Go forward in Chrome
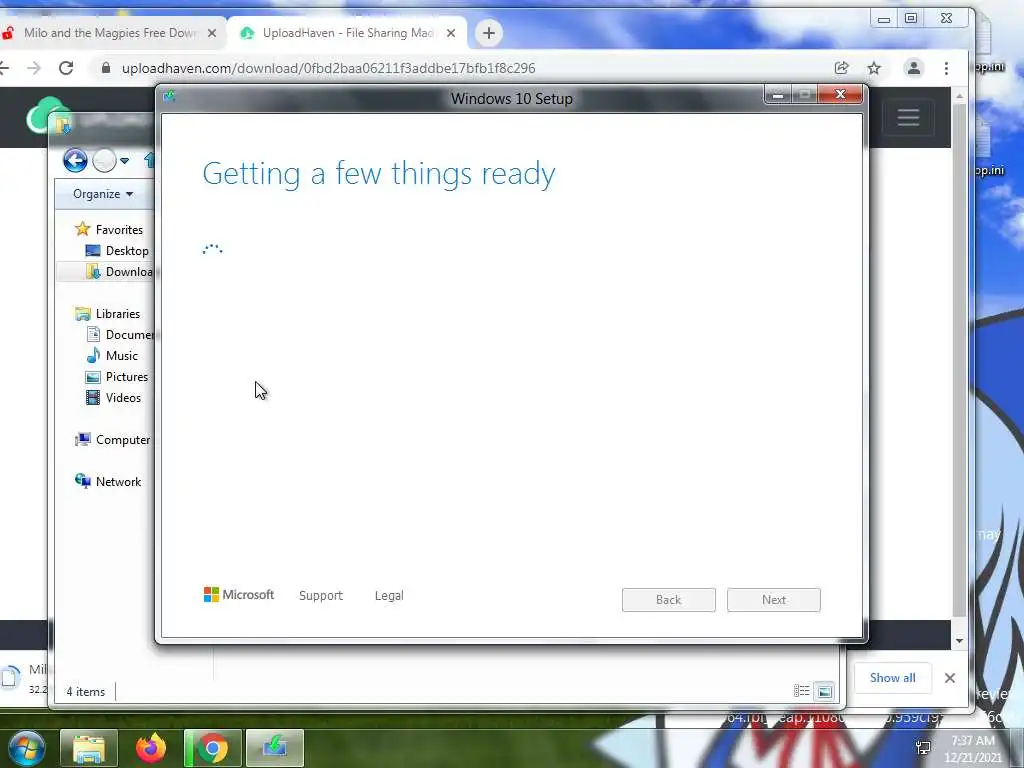Image resolution: width=1024 pixels, height=768 pixels. (34, 68)
